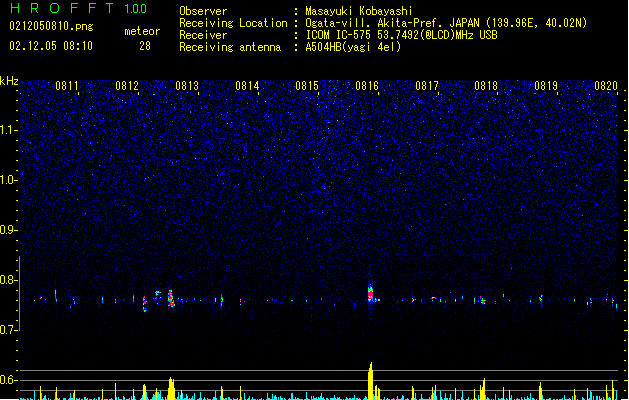Click the 0811 time axis marker
629x400 pixels.
67,86
